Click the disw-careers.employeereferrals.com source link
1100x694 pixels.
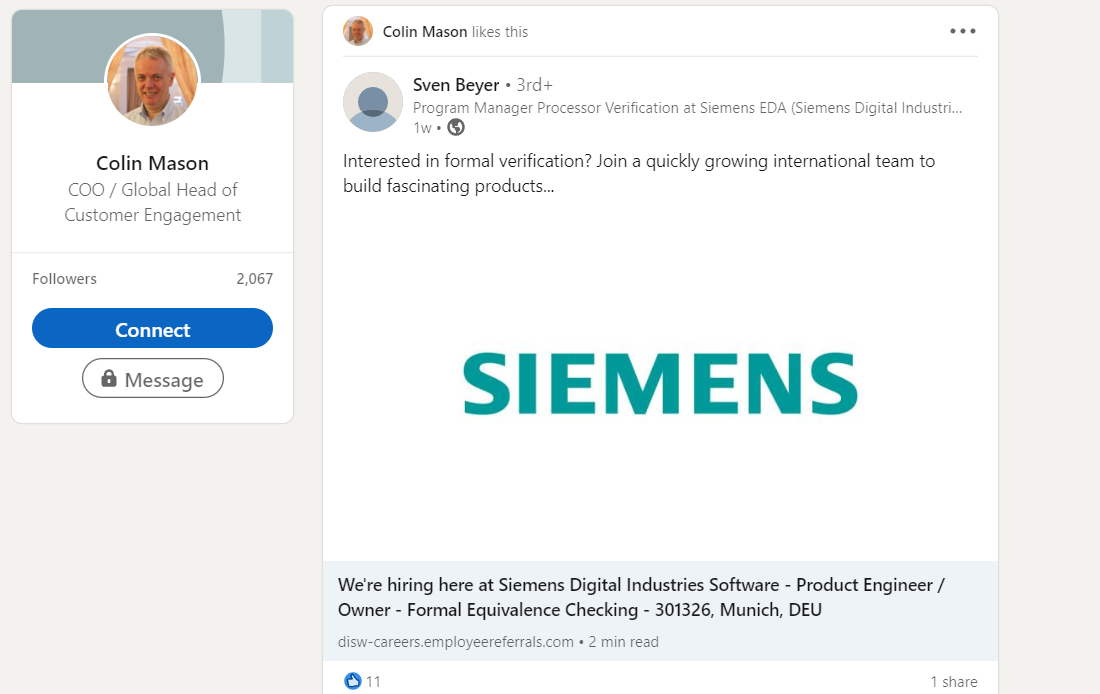[x=456, y=642]
